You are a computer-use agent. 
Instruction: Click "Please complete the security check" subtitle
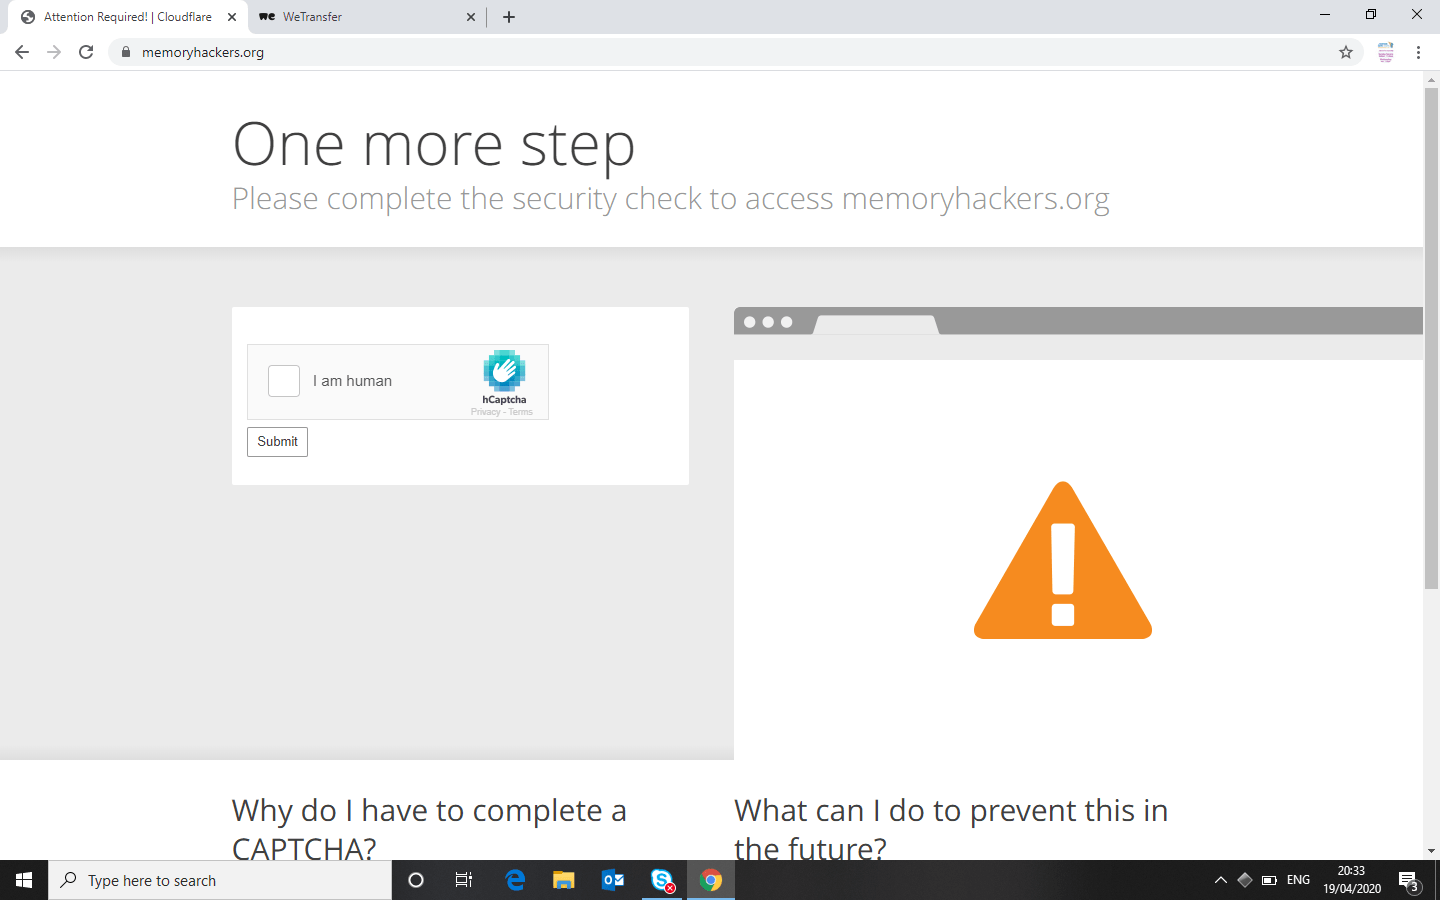[671, 199]
